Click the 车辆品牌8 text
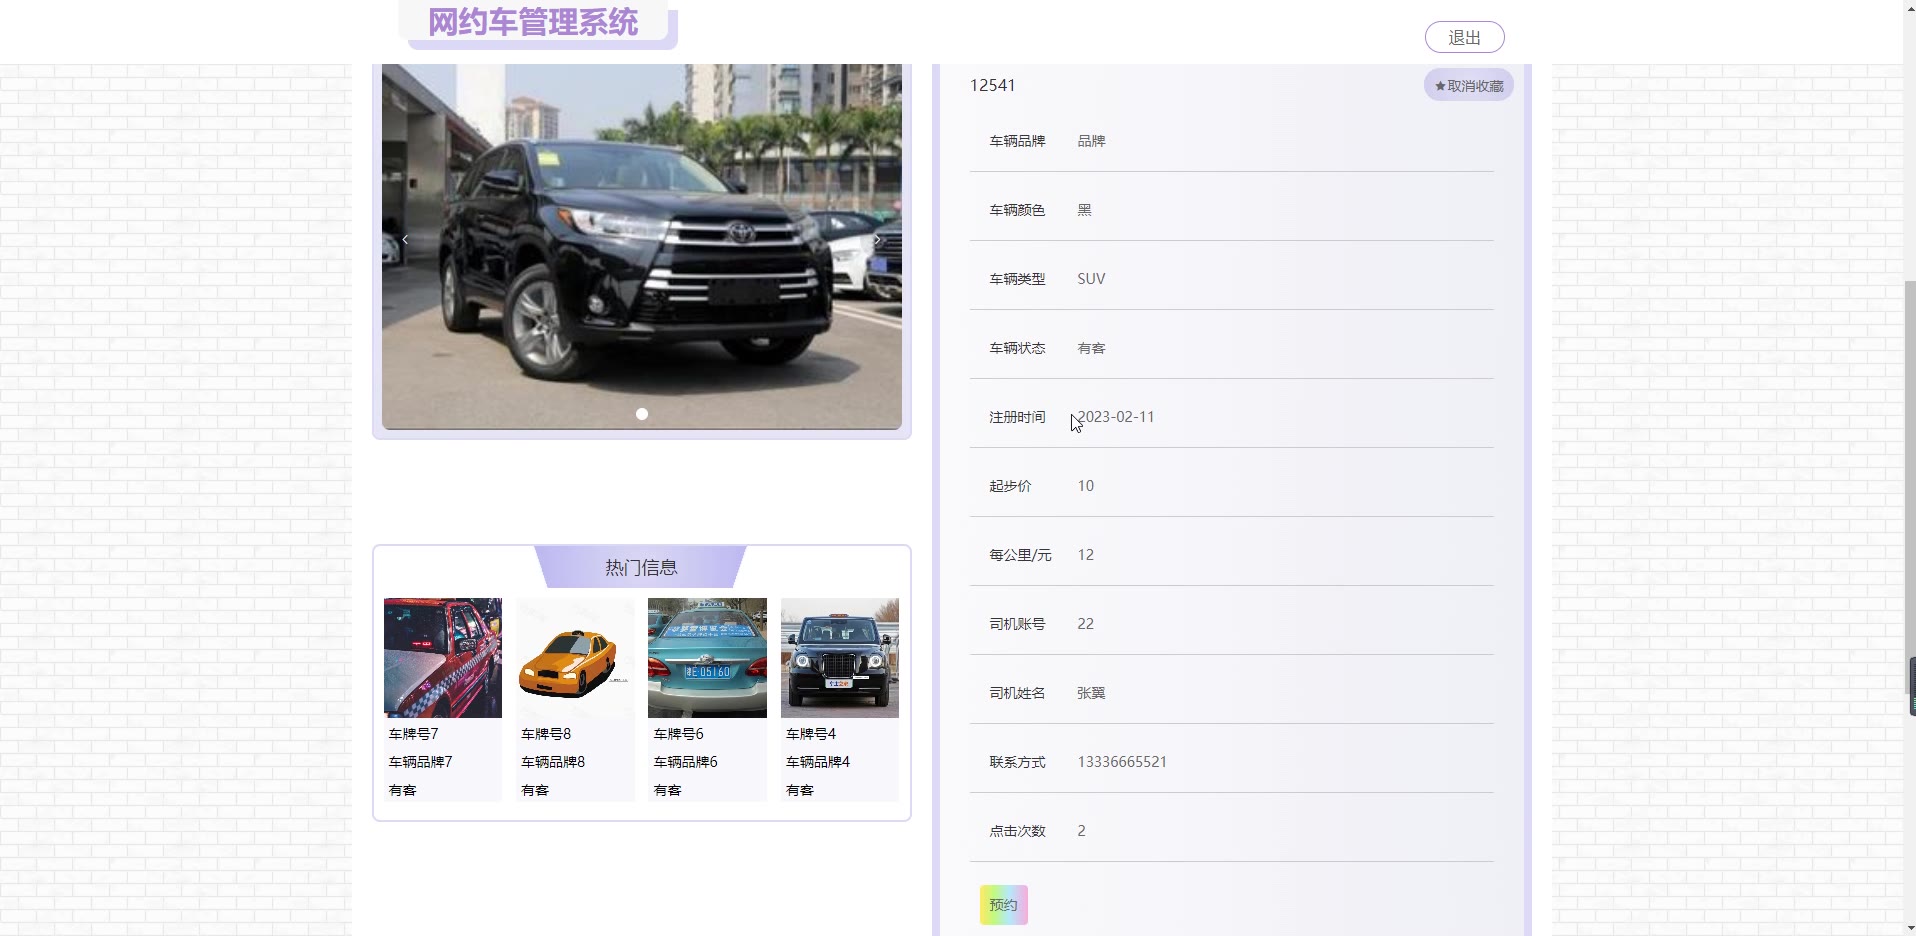 click(553, 762)
